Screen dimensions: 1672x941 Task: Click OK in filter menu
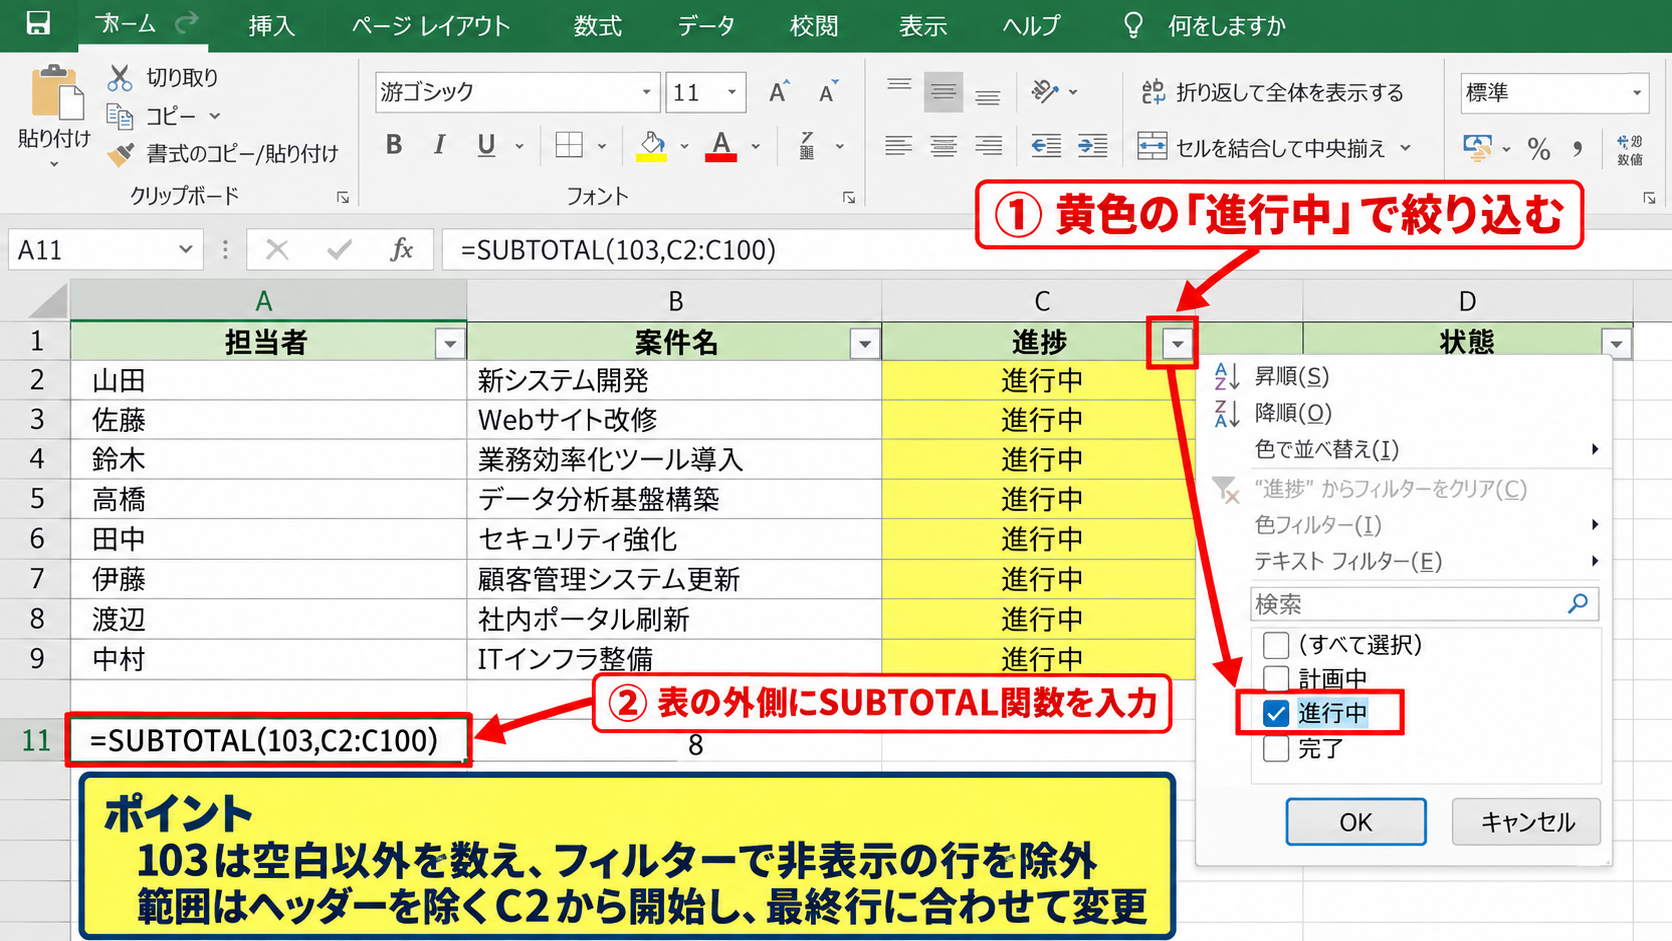[1356, 822]
